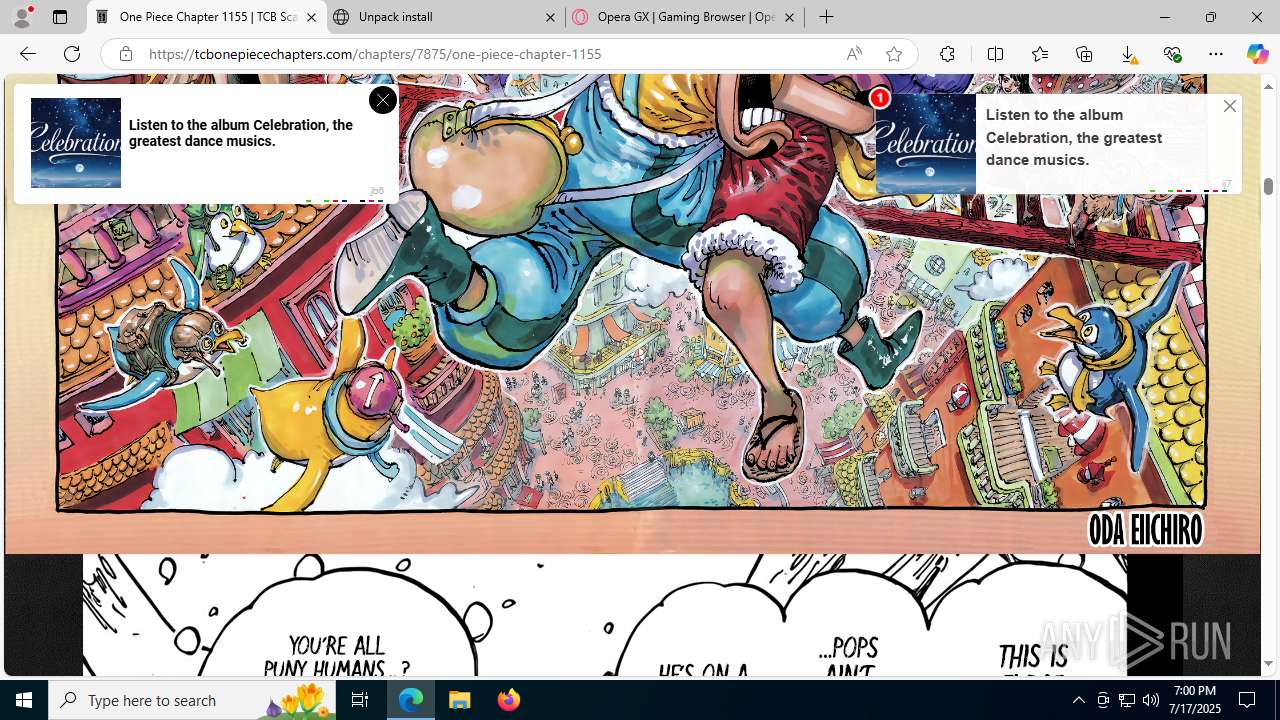This screenshot has width=1280, height=720.
Task: Switch to the Unpack install tab
Action: (445, 17)
